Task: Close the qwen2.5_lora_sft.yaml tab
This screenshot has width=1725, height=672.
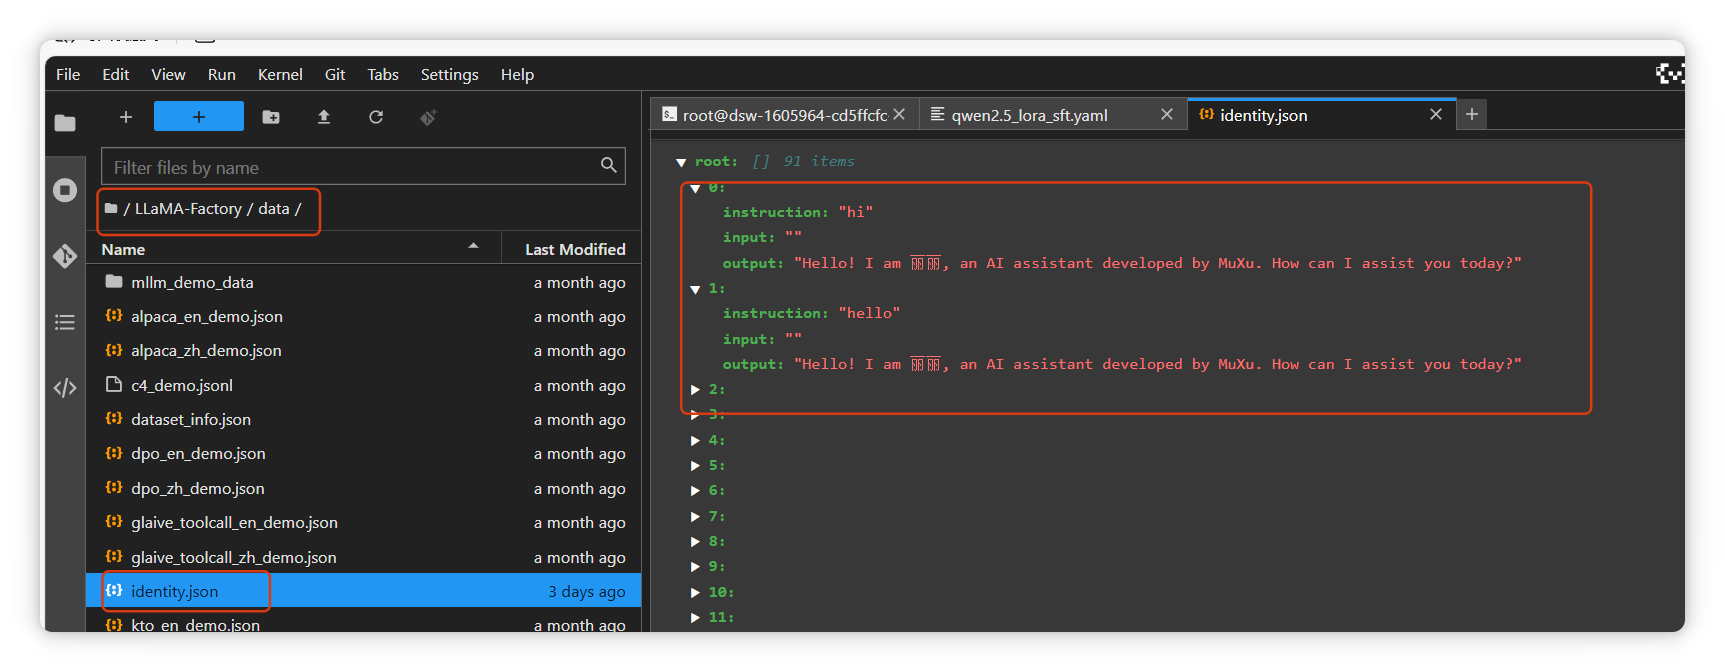Action: [x=1166, y=114]
